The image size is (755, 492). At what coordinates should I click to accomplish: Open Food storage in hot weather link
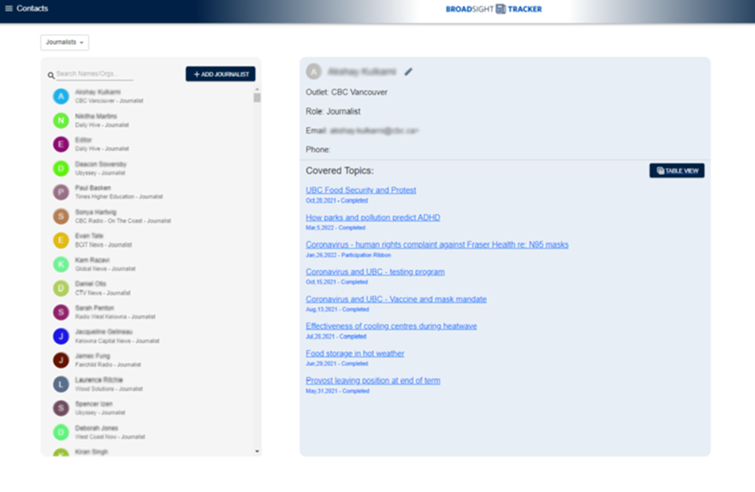click(355, 353)
